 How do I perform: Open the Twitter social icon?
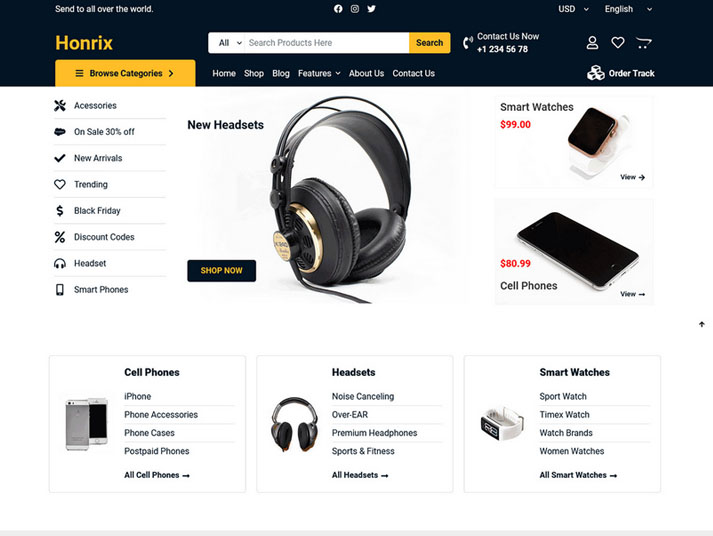[x=372, y=9]
